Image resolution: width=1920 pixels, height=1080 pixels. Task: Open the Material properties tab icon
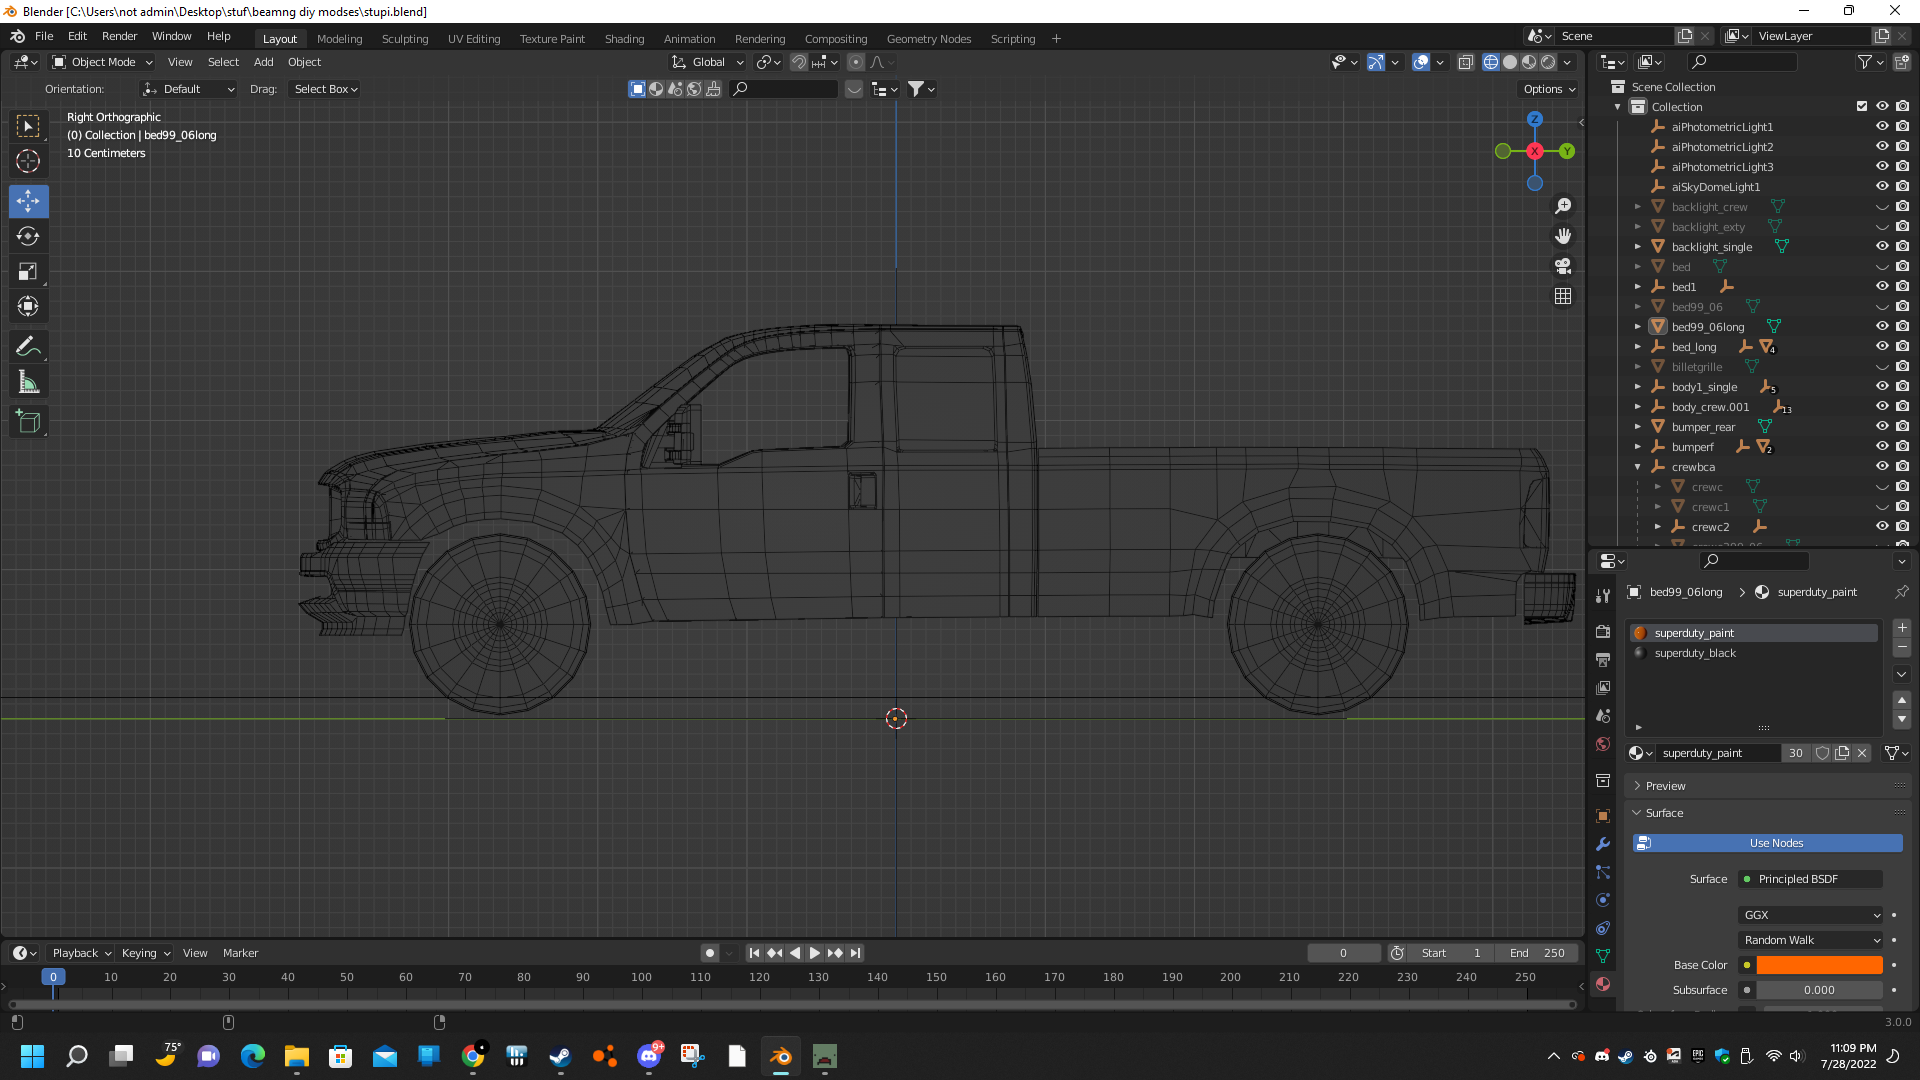click(x=1603, y=984)
